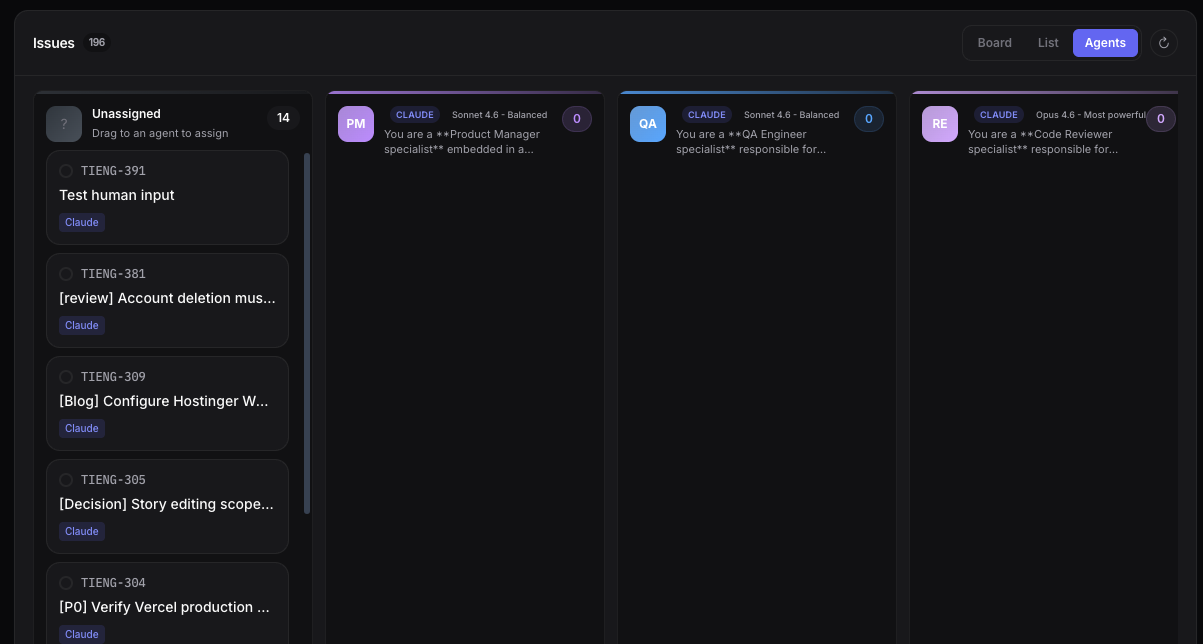Click the Unassigned column scrollbar
The image size is (1203, 644).
307,330
